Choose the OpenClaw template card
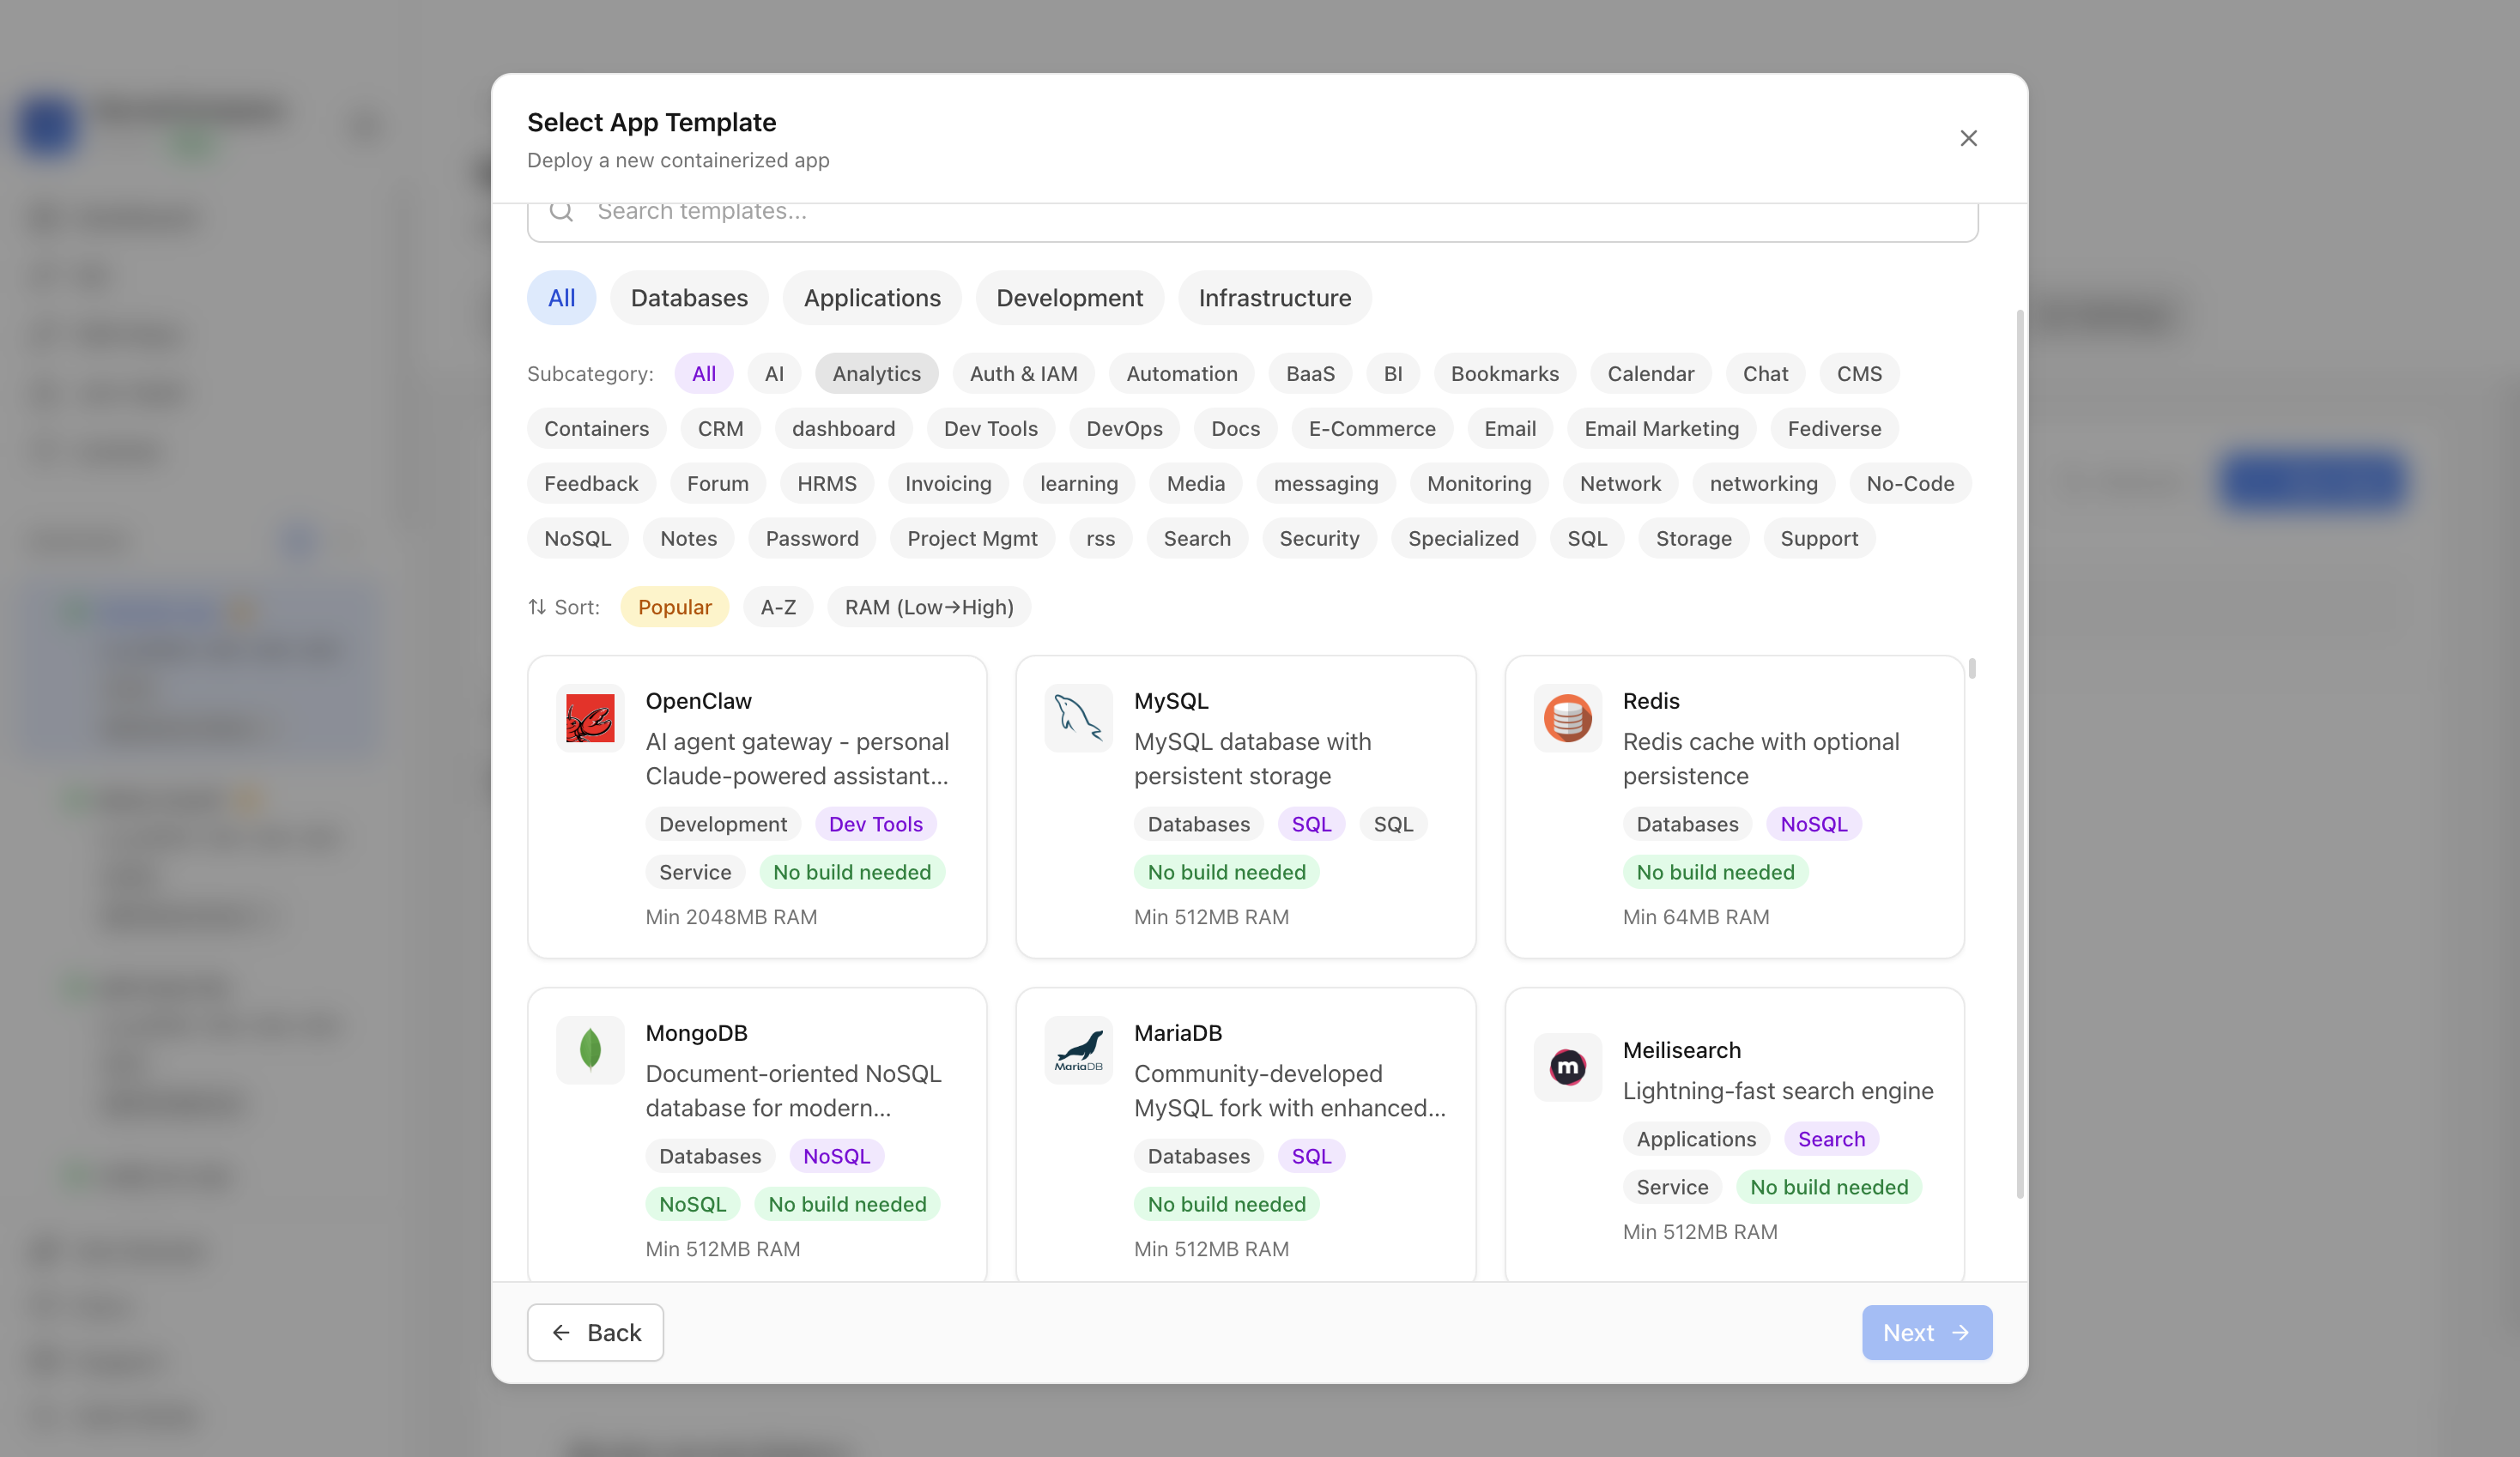 pyautogui.click(x=757, y=807)
